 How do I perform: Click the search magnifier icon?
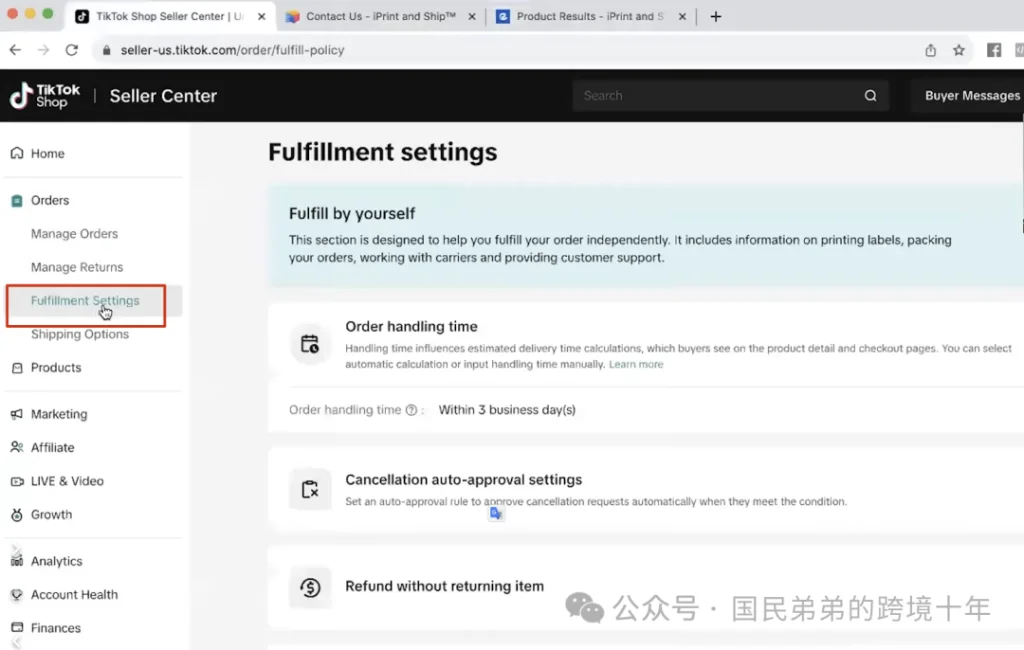(x=870, y=96)
